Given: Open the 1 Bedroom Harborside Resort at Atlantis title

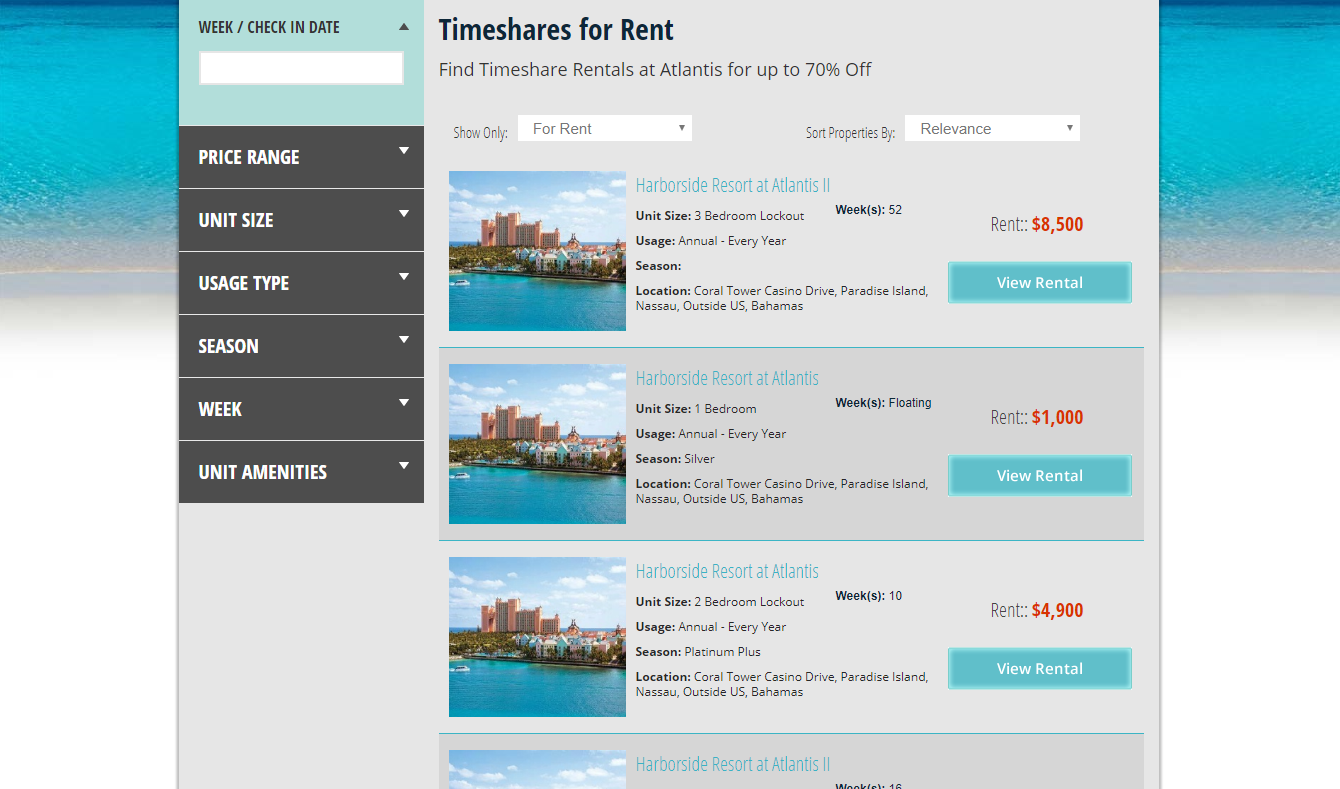Looking at the screenshot, I should [x=727, y=378].
